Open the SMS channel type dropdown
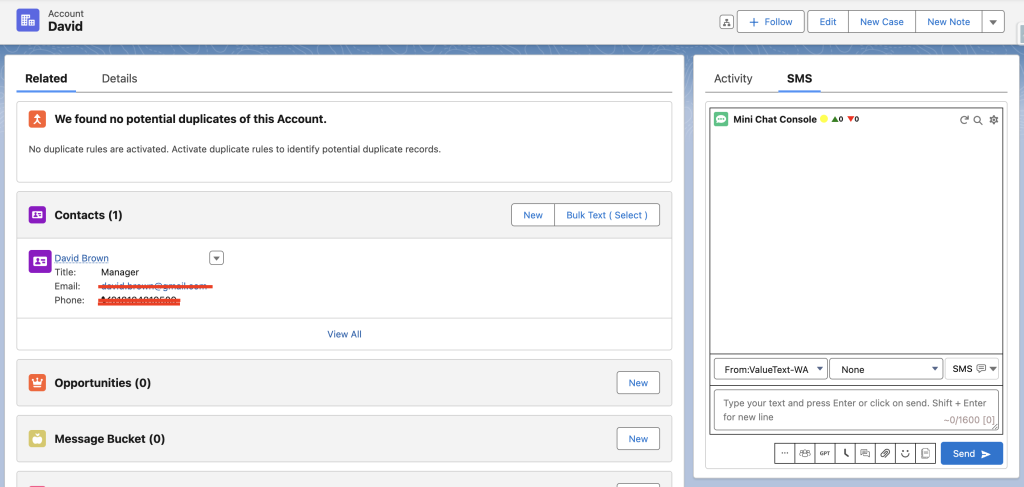This screenshot has width=1024, height=487. click(972, 369)
